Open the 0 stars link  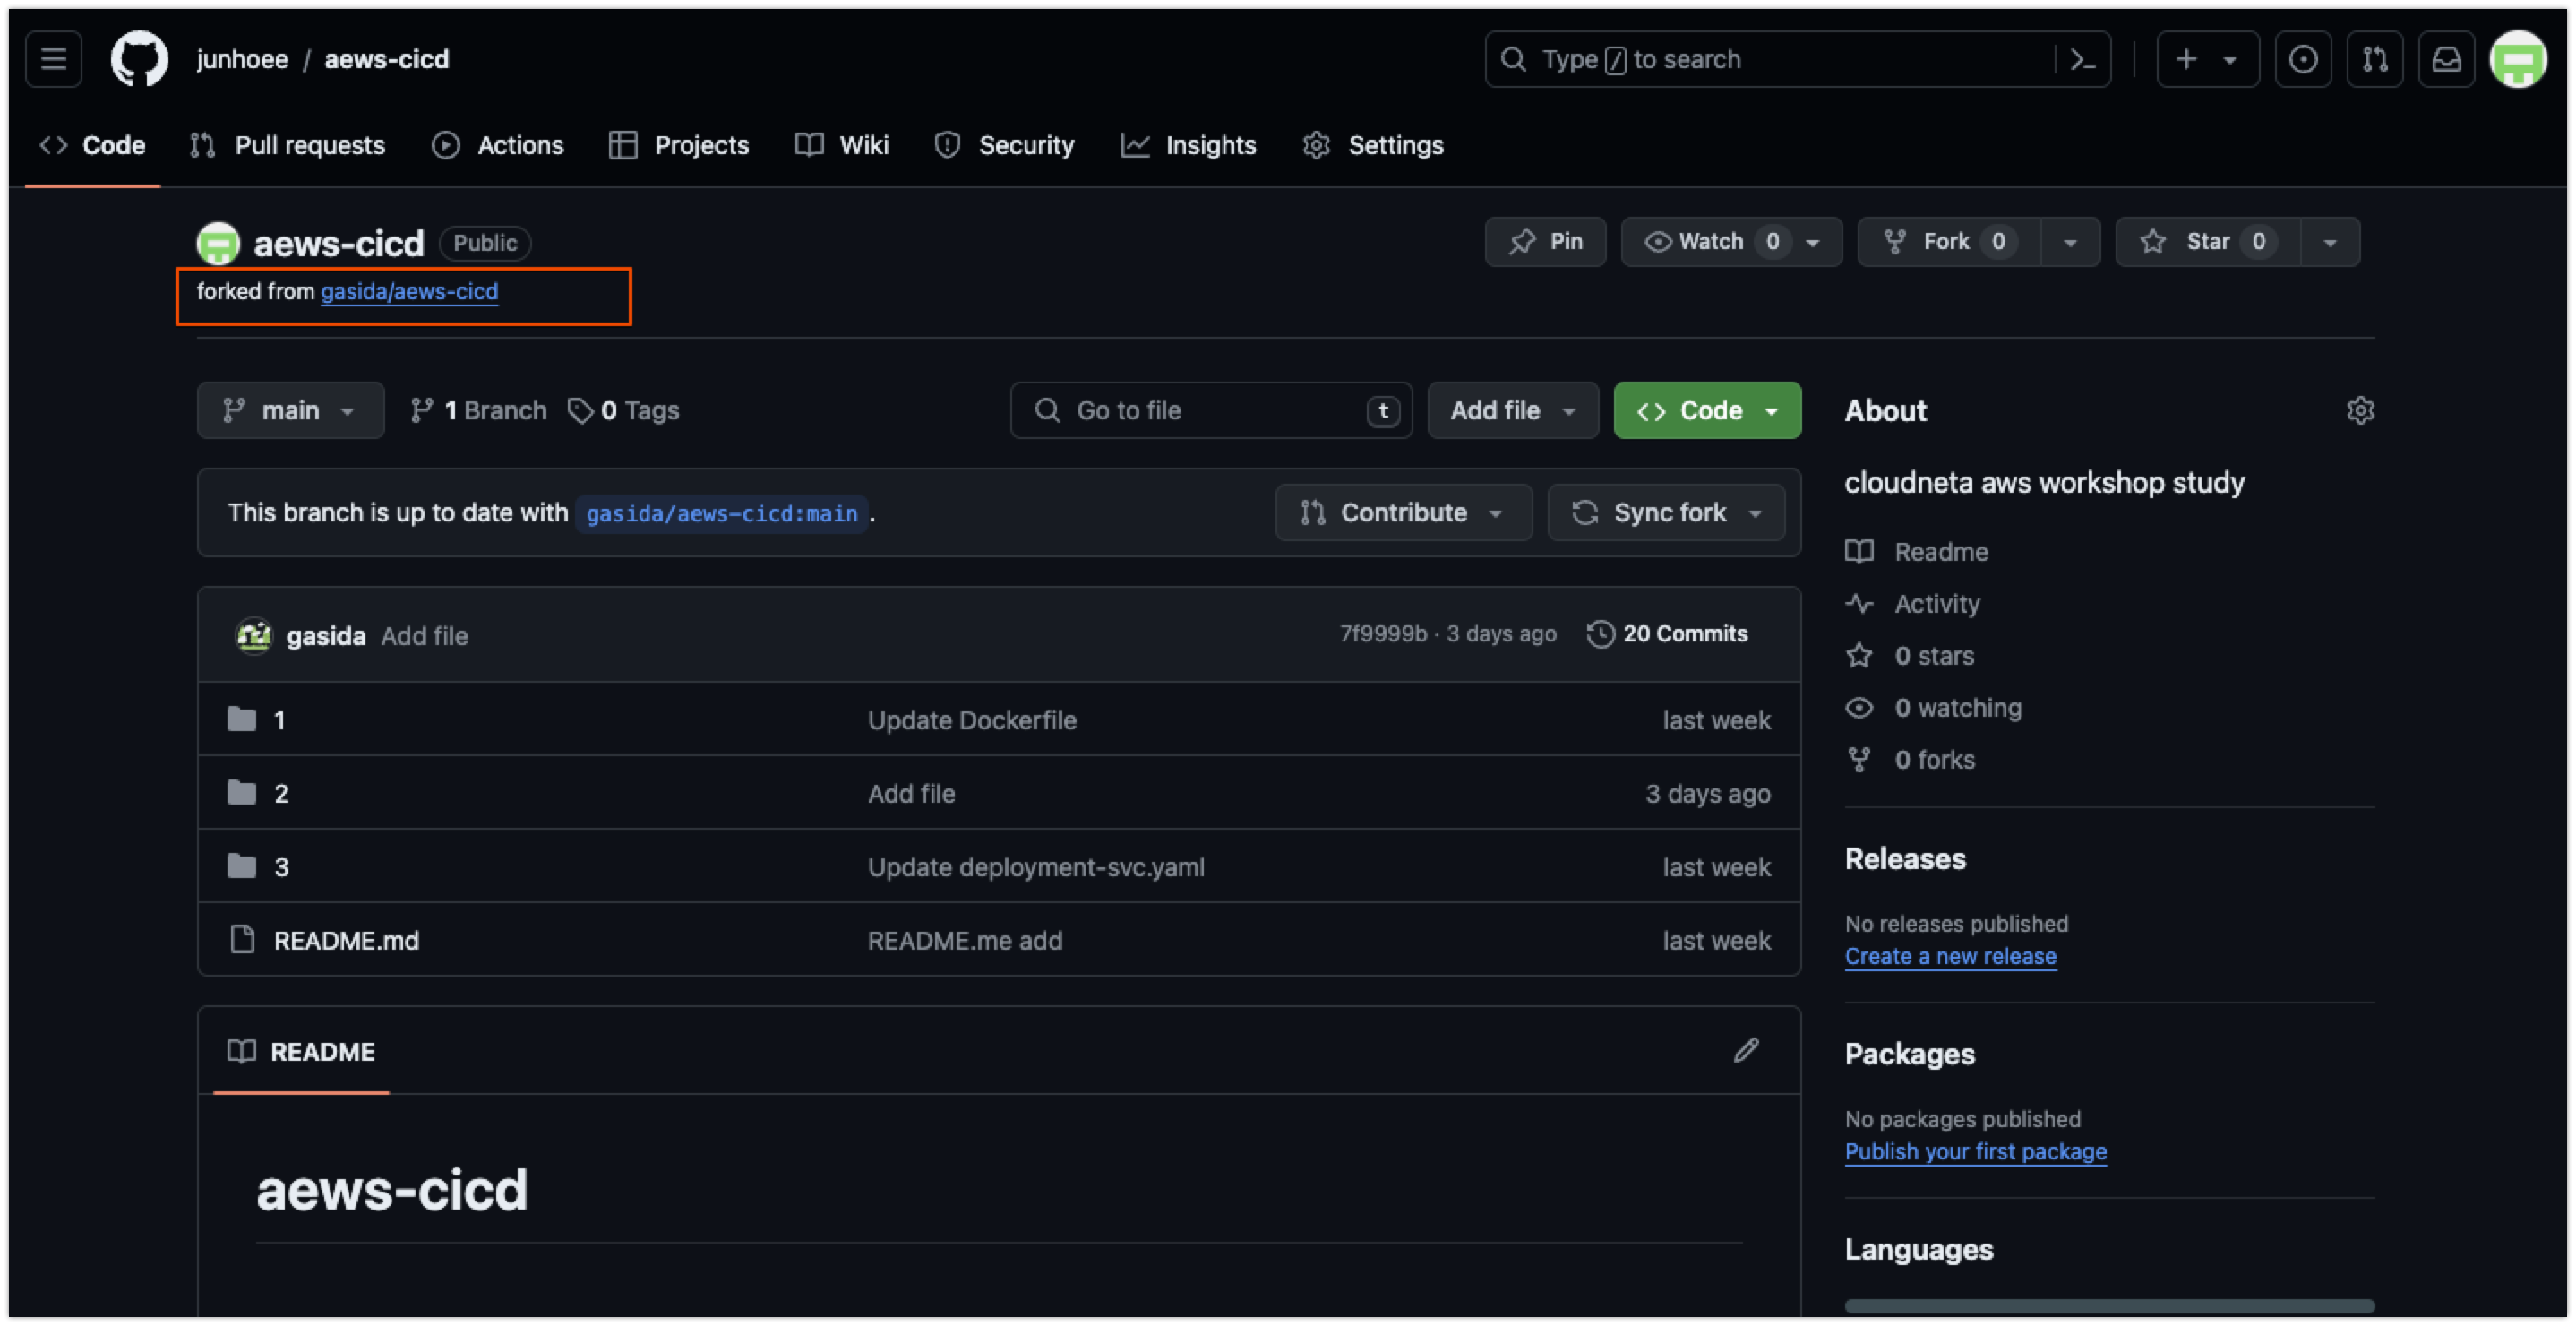tap(1910, 655)
